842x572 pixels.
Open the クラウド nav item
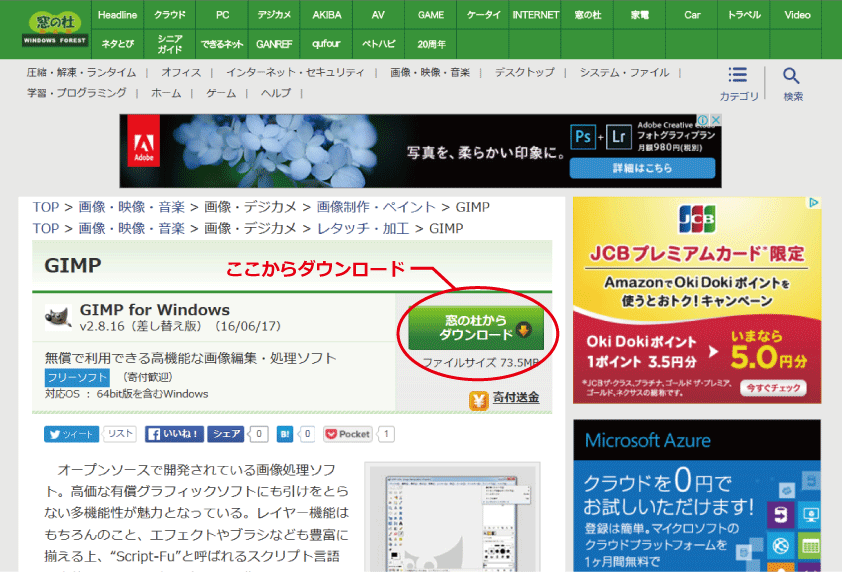pos(170,15)
